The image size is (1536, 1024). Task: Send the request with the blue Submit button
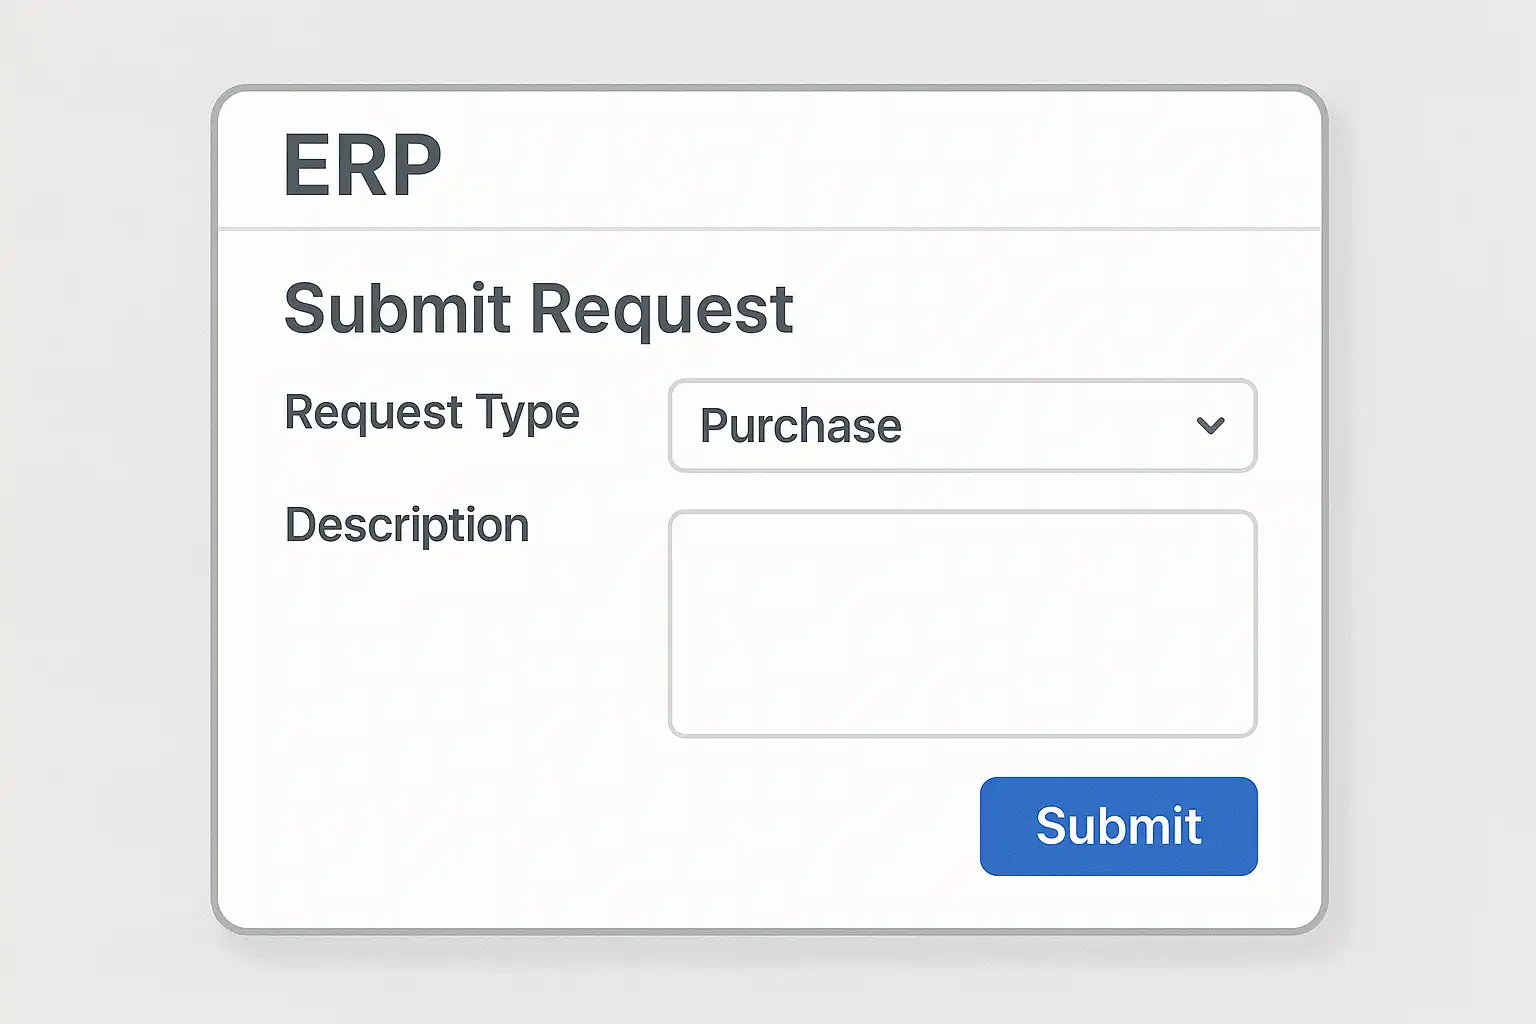1118,826
